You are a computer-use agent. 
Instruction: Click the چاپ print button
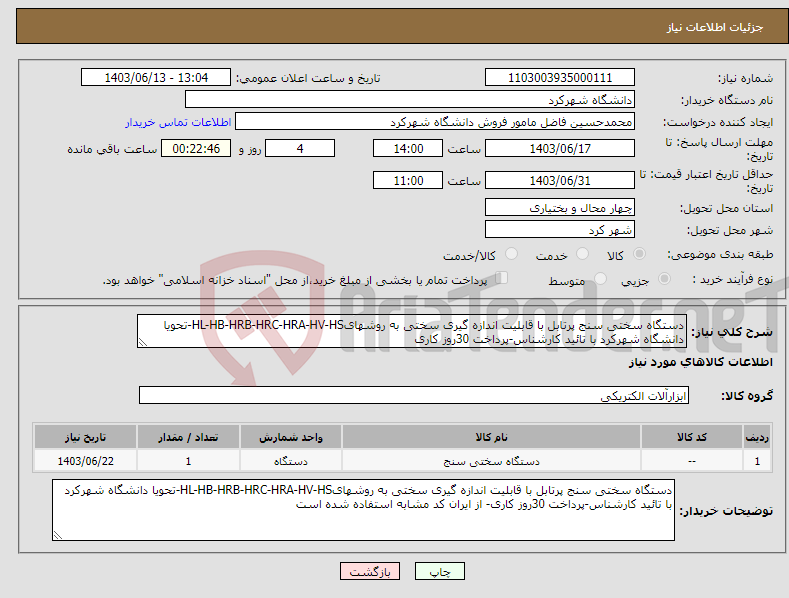(440, 571)
